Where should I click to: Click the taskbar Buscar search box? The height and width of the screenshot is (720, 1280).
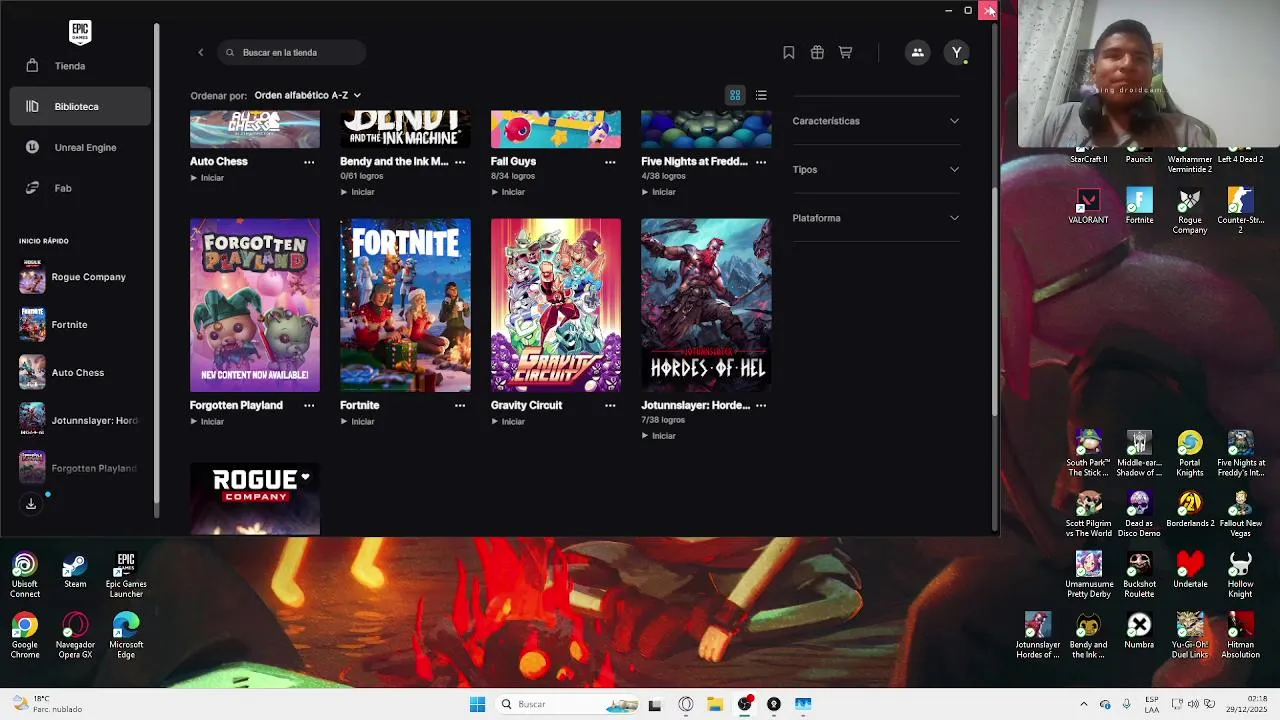pos(567,704)
